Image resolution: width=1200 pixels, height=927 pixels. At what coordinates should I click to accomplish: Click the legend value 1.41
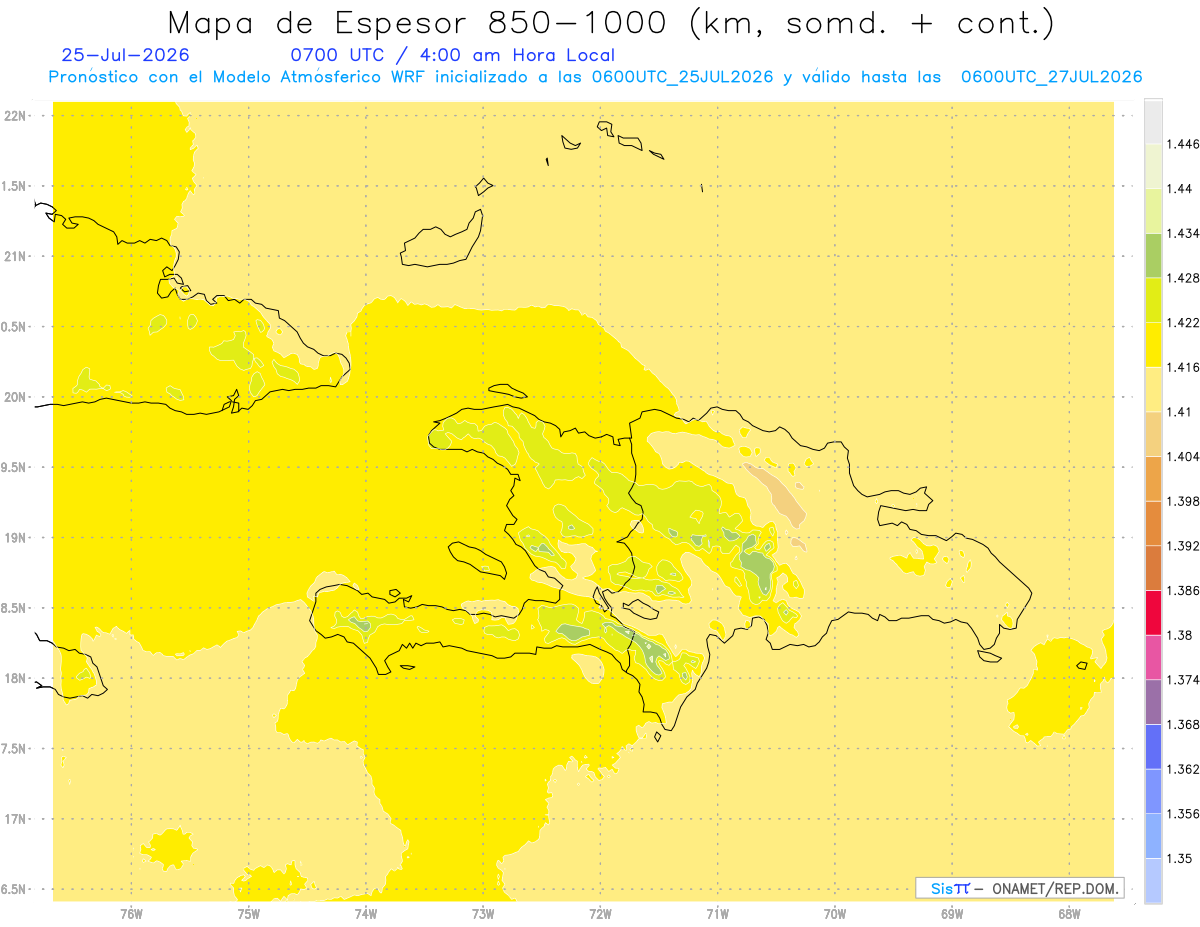pos(1180,412)
